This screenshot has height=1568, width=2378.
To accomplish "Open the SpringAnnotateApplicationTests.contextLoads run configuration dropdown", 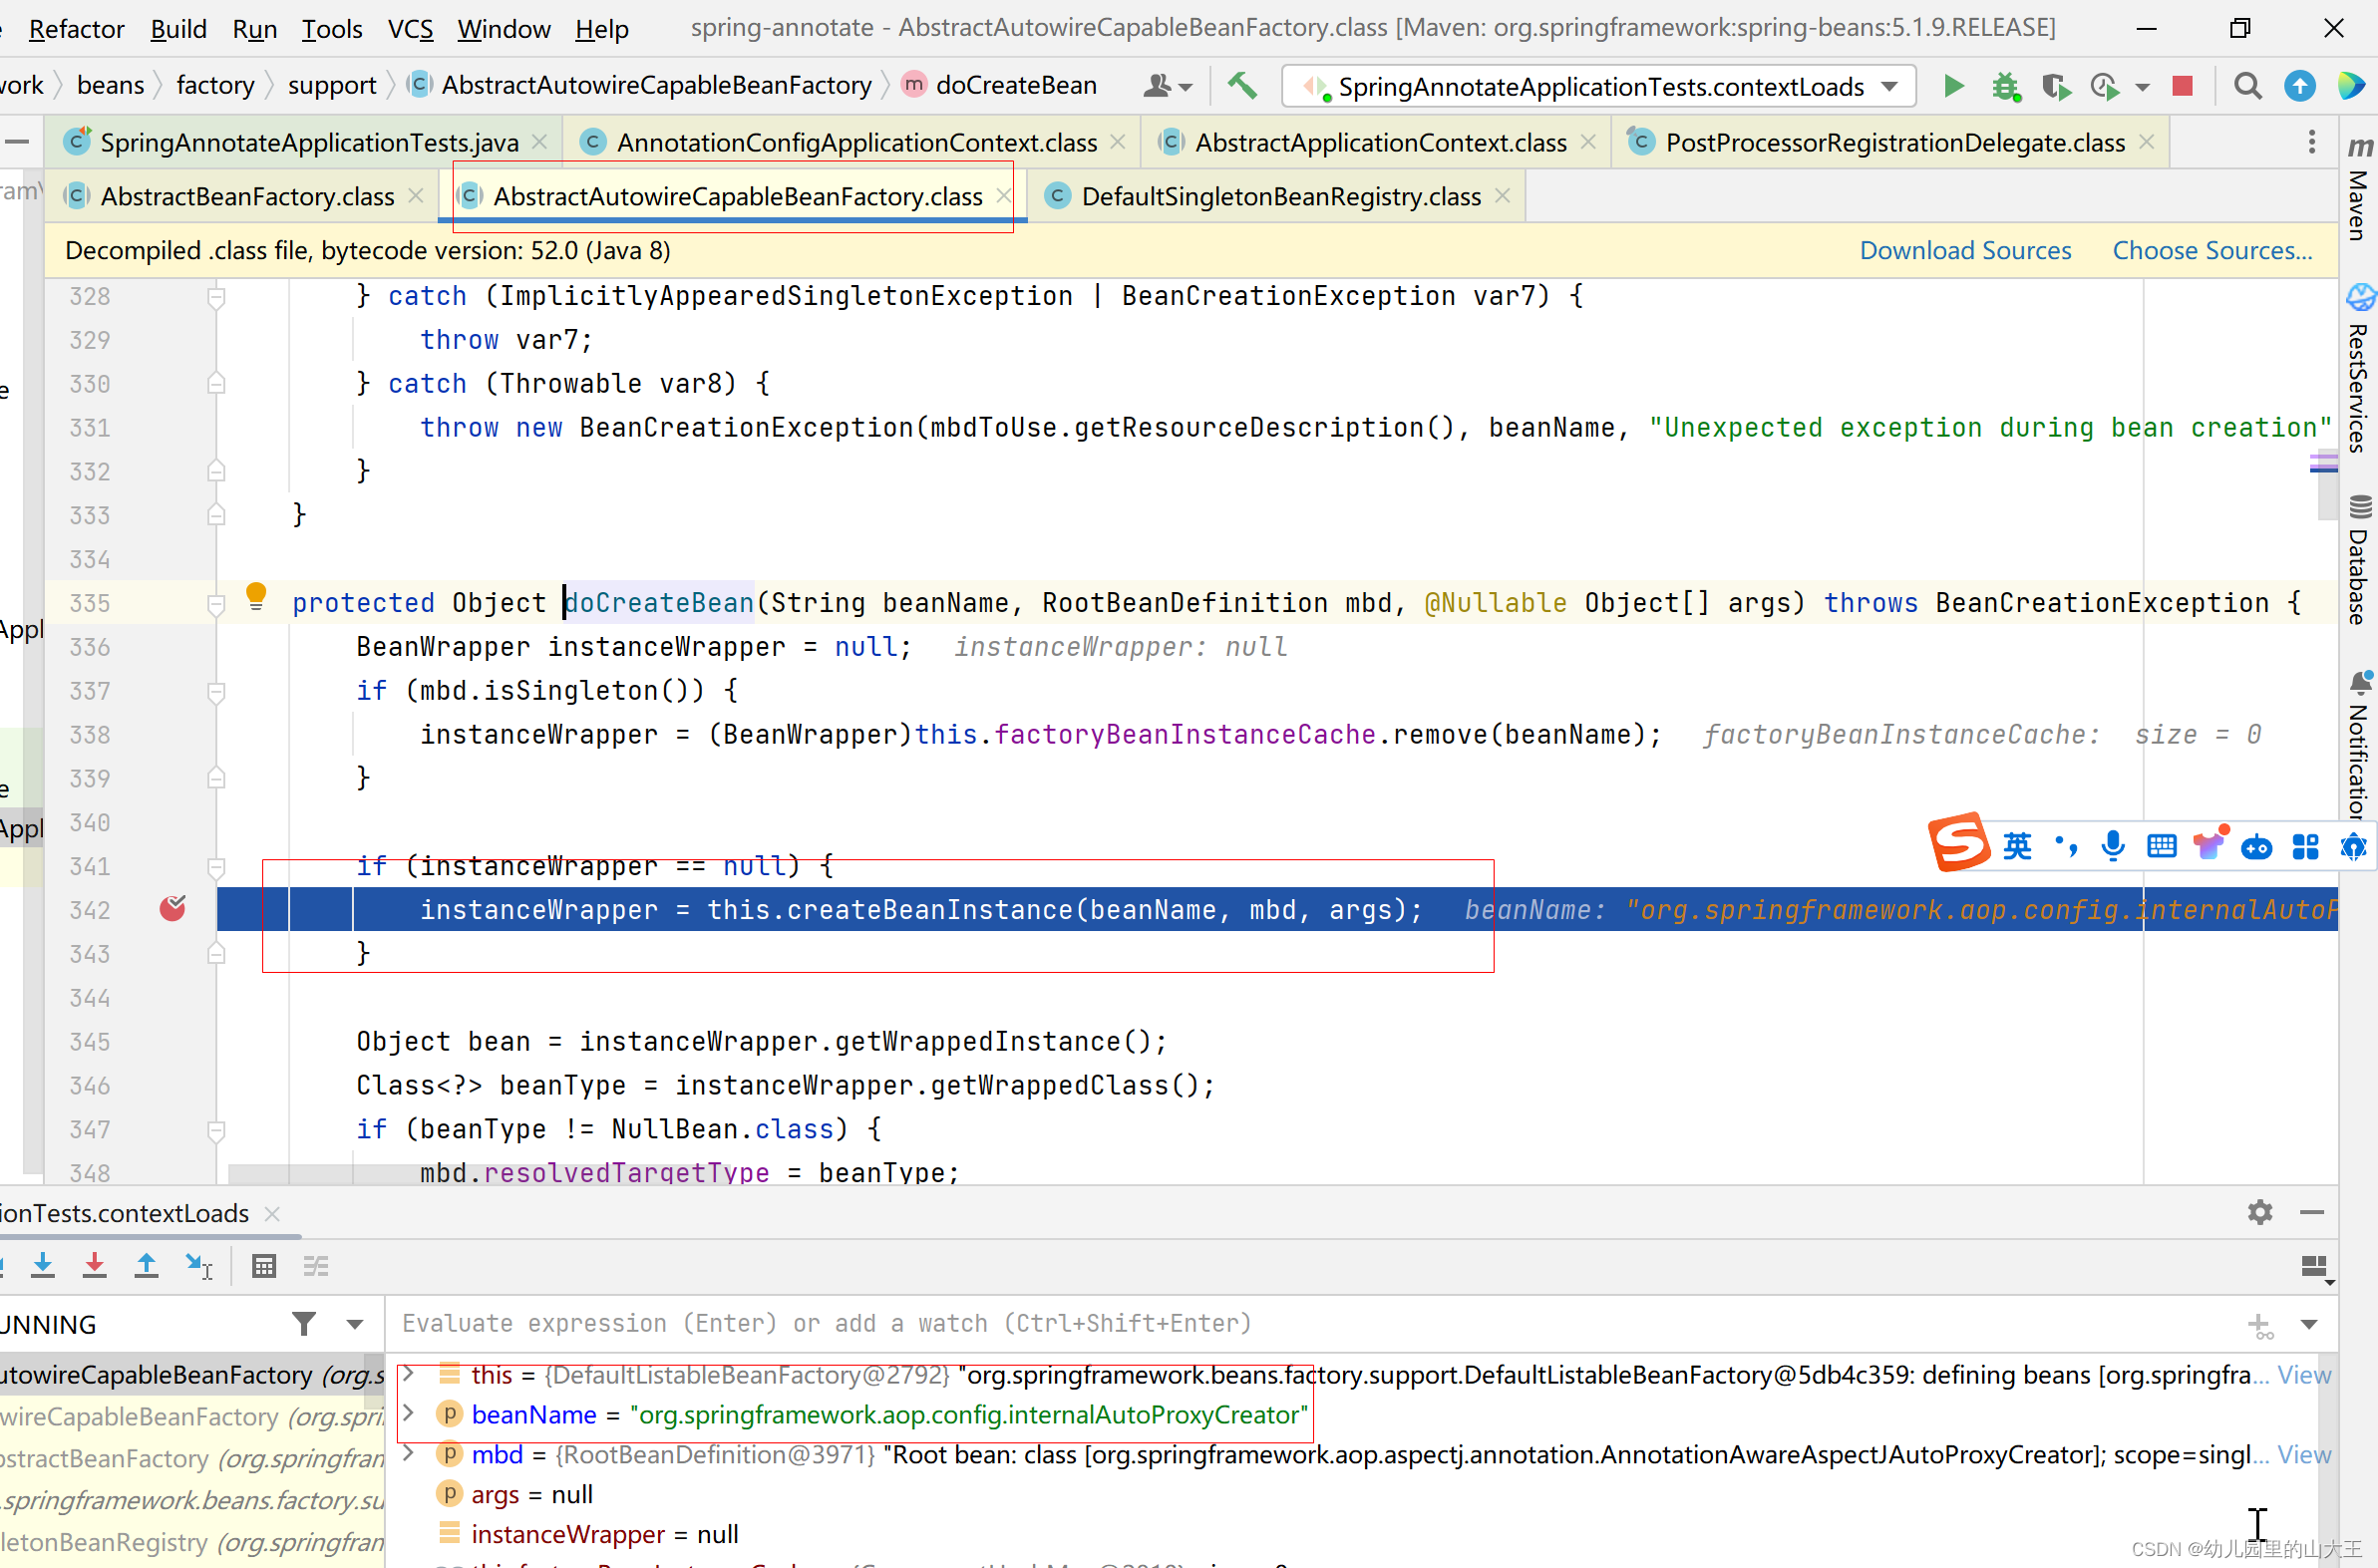I will click(x=1600, y=86).
